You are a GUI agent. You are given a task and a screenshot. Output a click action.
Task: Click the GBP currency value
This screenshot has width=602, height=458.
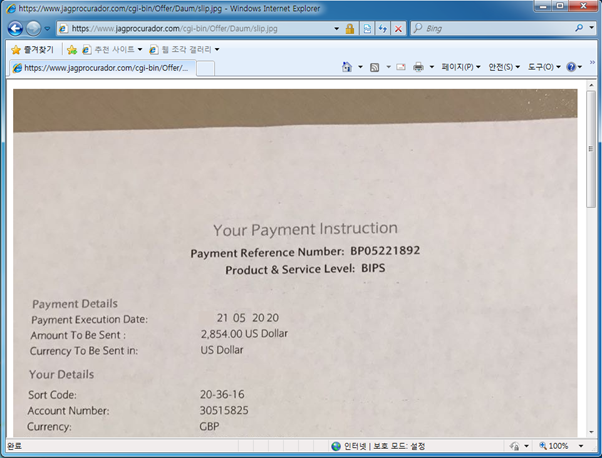[209, 427]
